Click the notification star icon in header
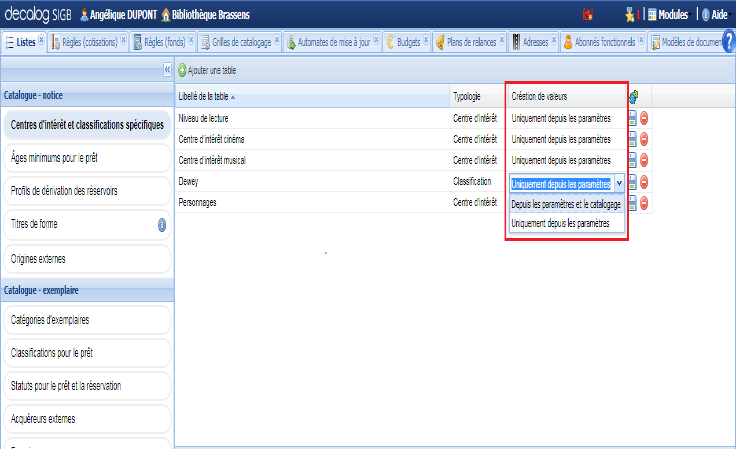 coord(629,15)
